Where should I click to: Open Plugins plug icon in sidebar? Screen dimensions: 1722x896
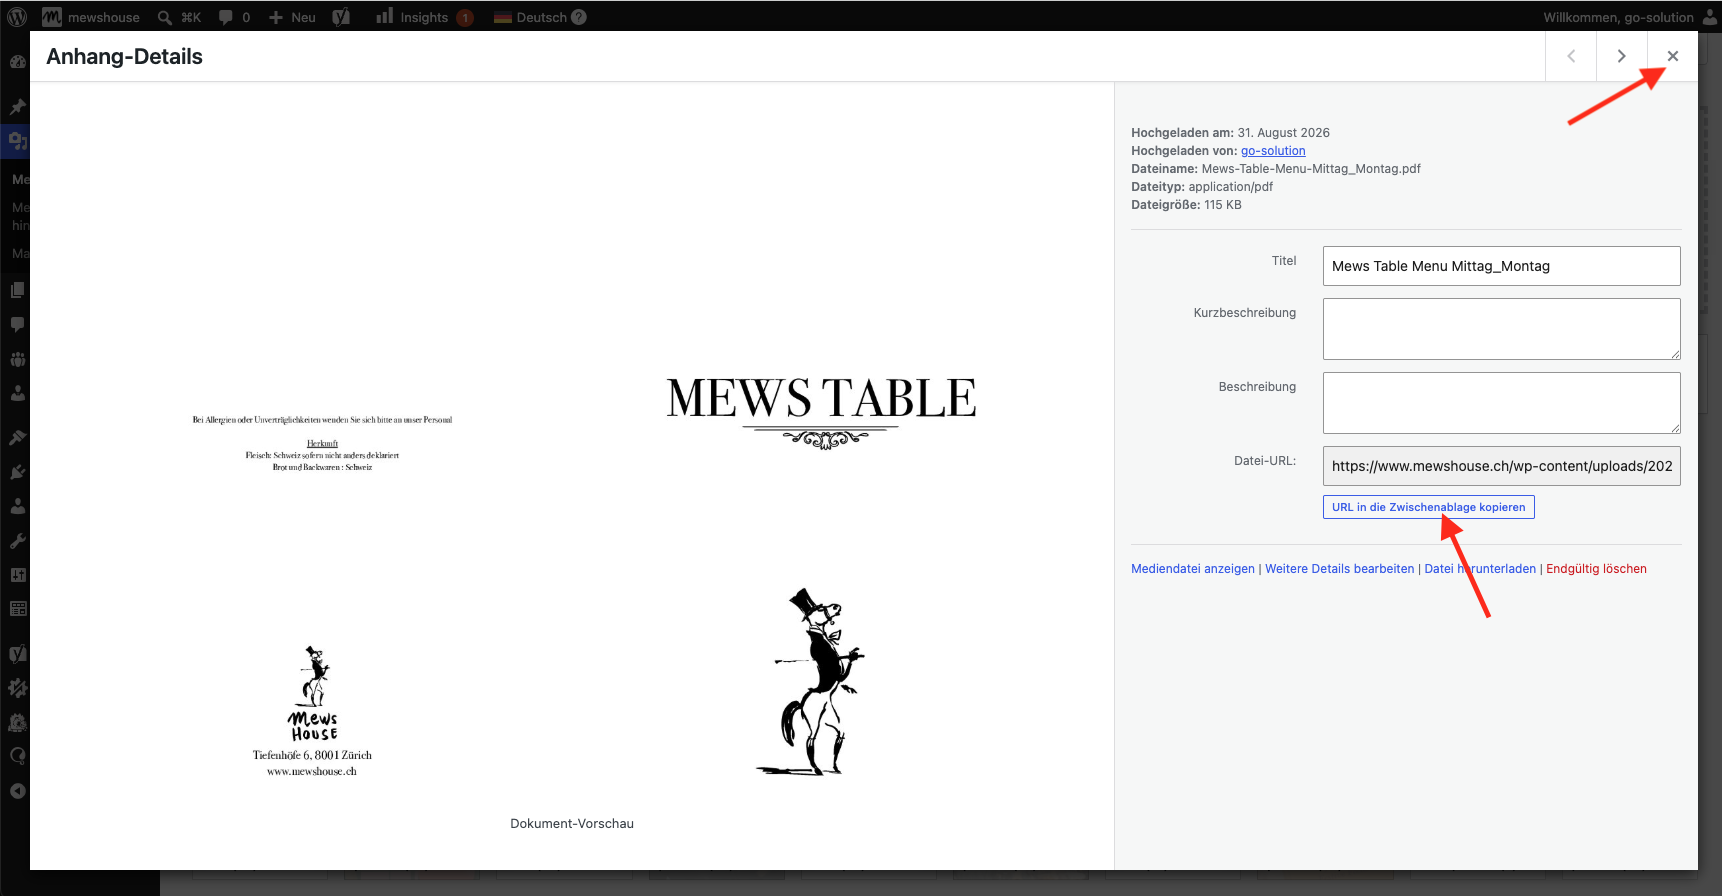(18, 472)
